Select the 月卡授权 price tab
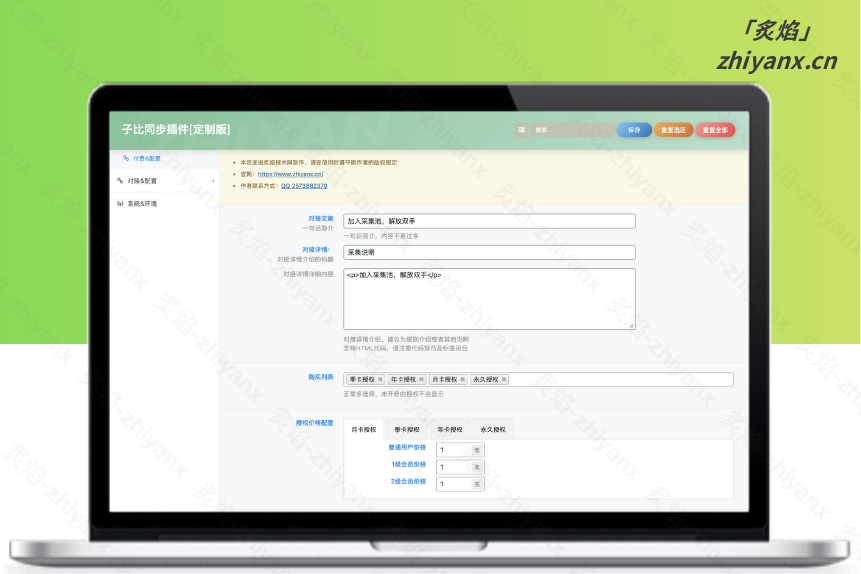Image resolution: width=861 pixels, height=574 pixels. point(364,430)
